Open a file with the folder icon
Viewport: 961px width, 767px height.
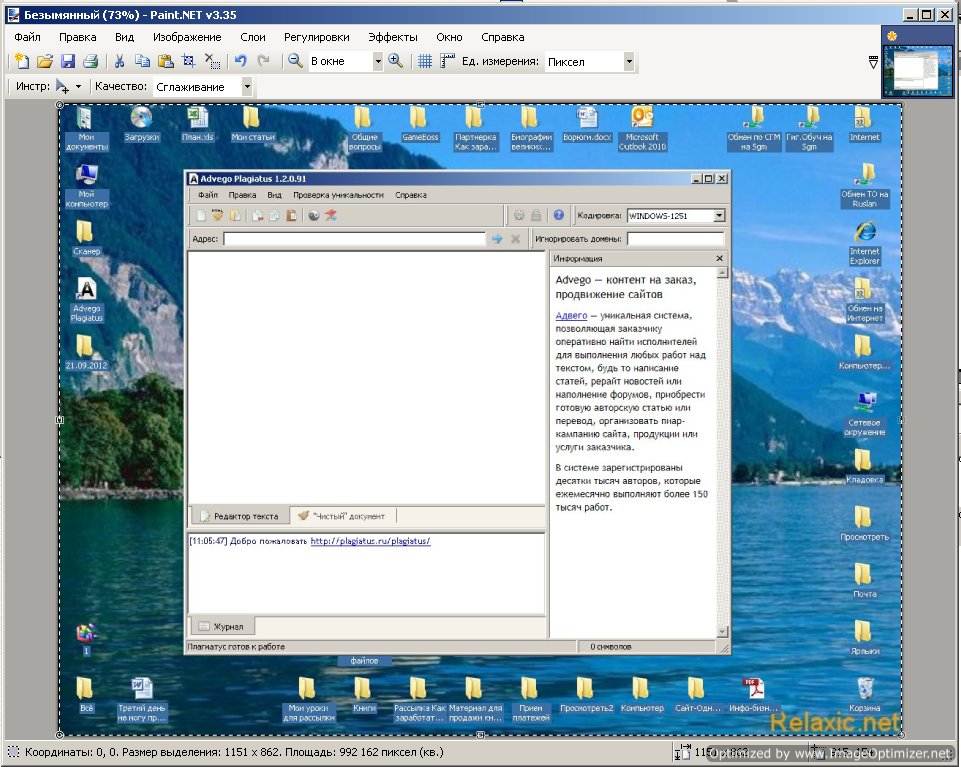(45, 61)
